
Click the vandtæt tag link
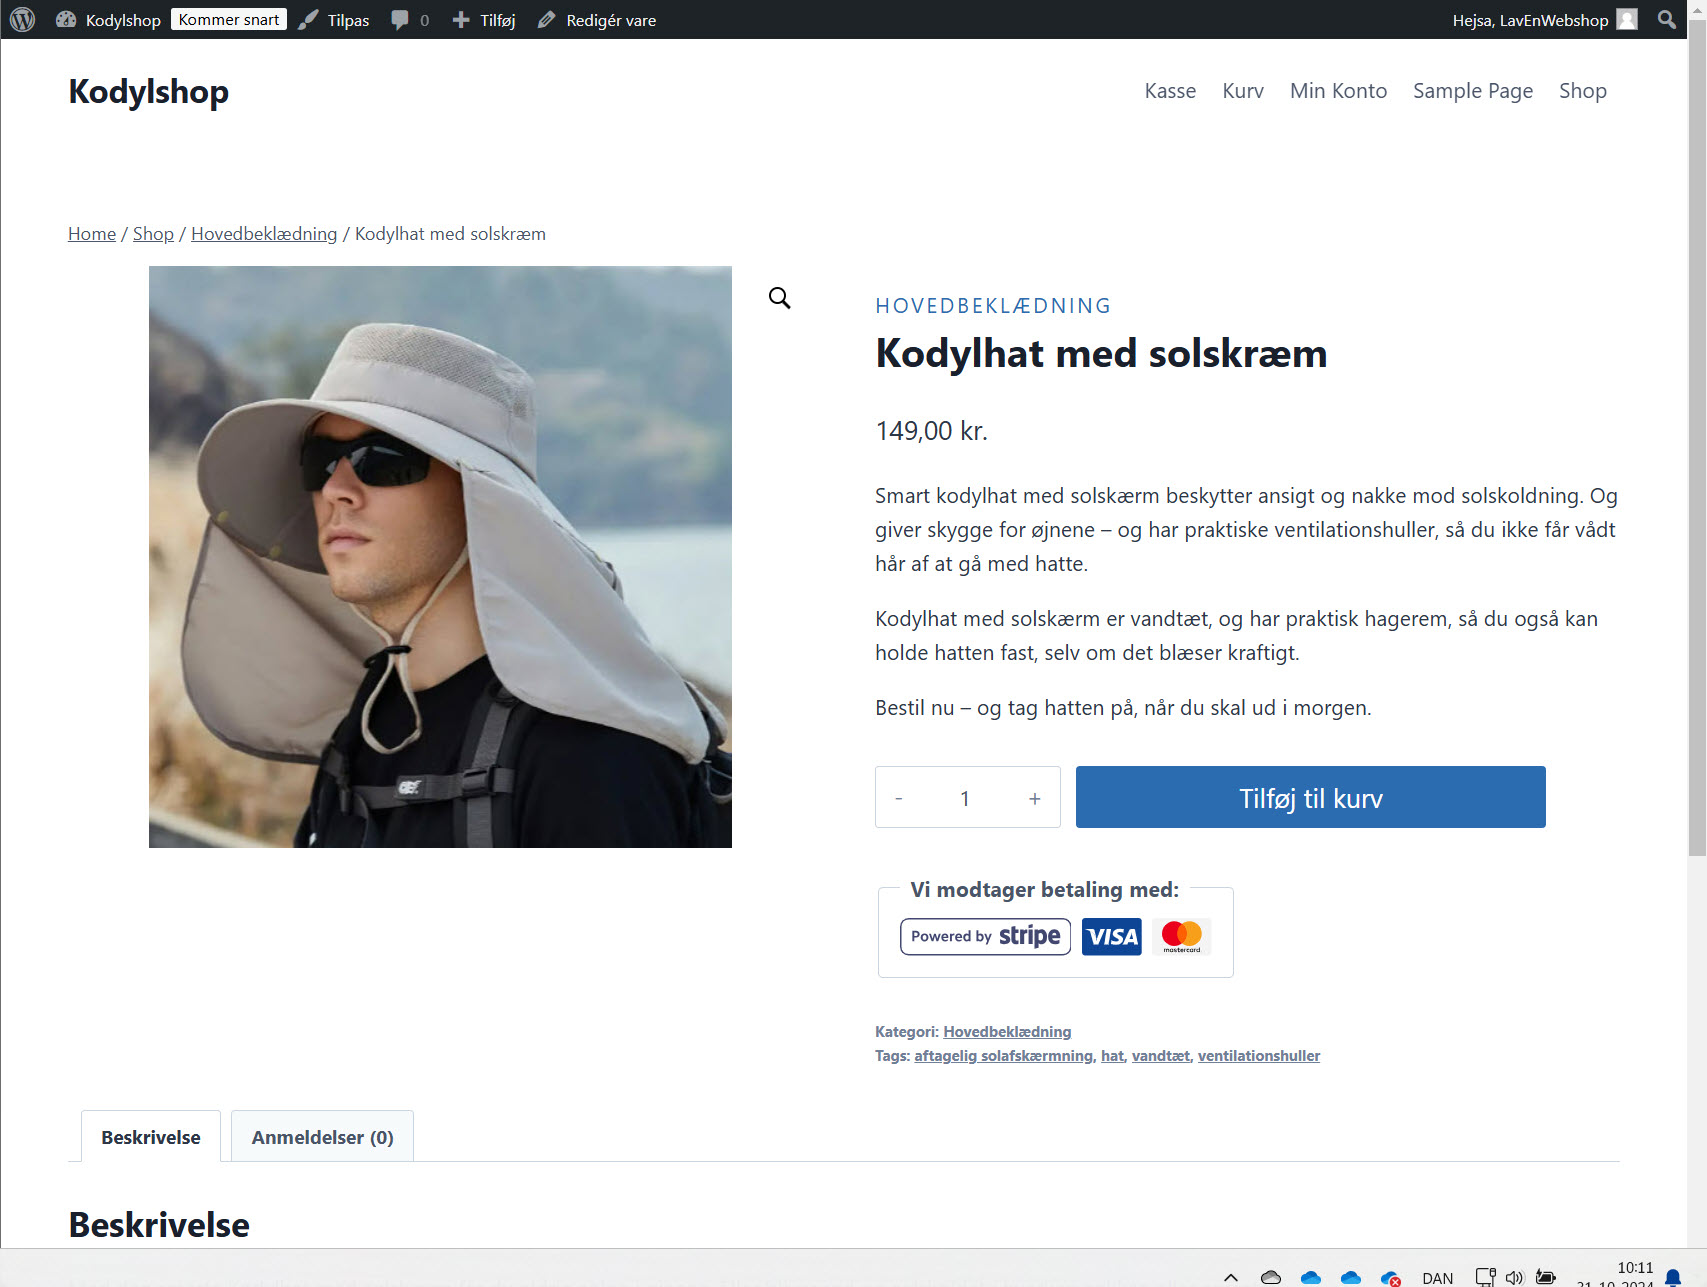pos(1161,1055)
